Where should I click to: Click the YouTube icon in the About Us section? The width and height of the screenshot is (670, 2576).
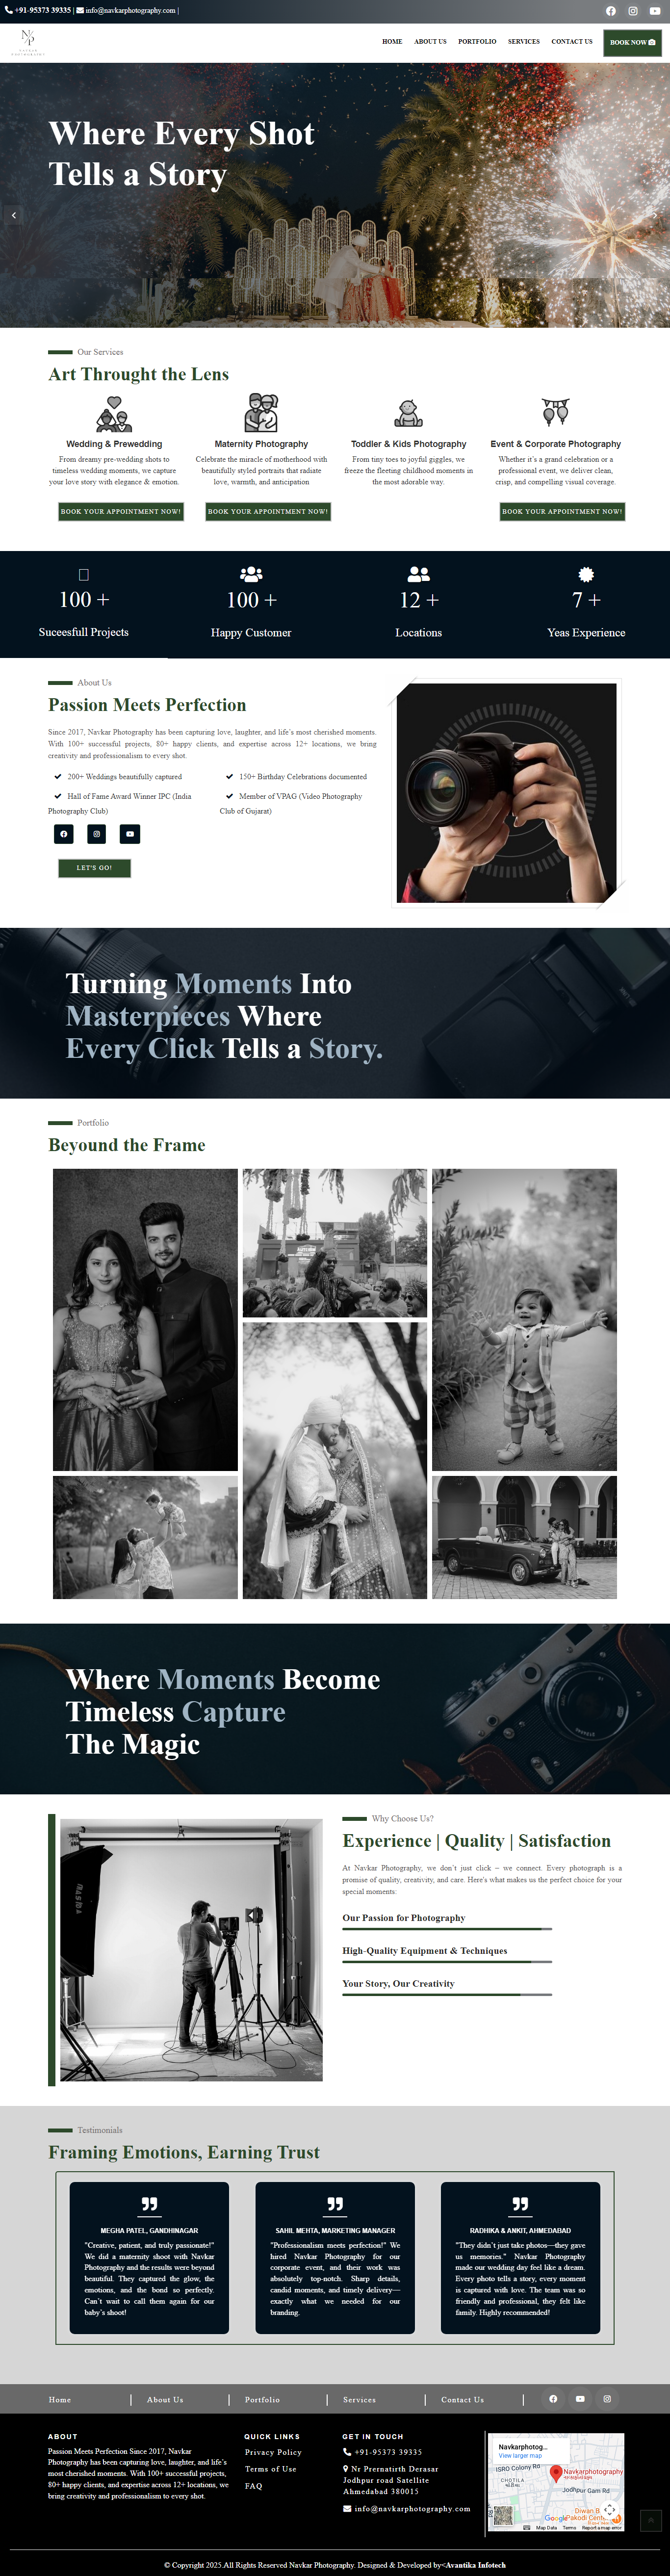click(x=130, y=834)
